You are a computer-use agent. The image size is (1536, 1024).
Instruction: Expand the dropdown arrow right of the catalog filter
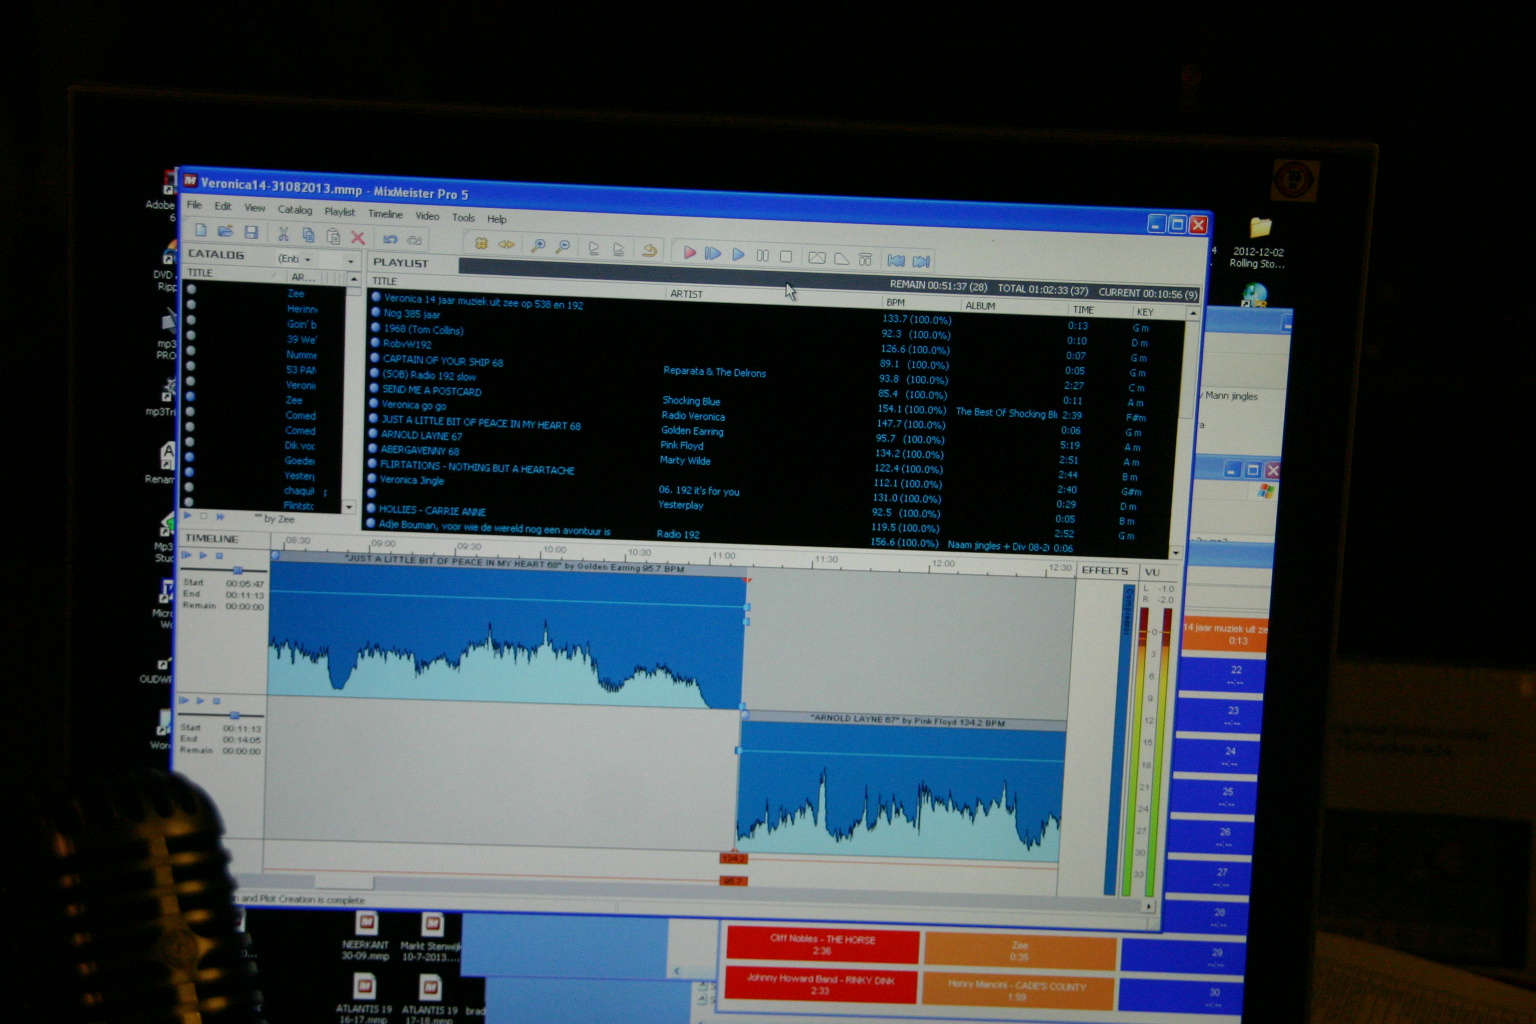350,260
